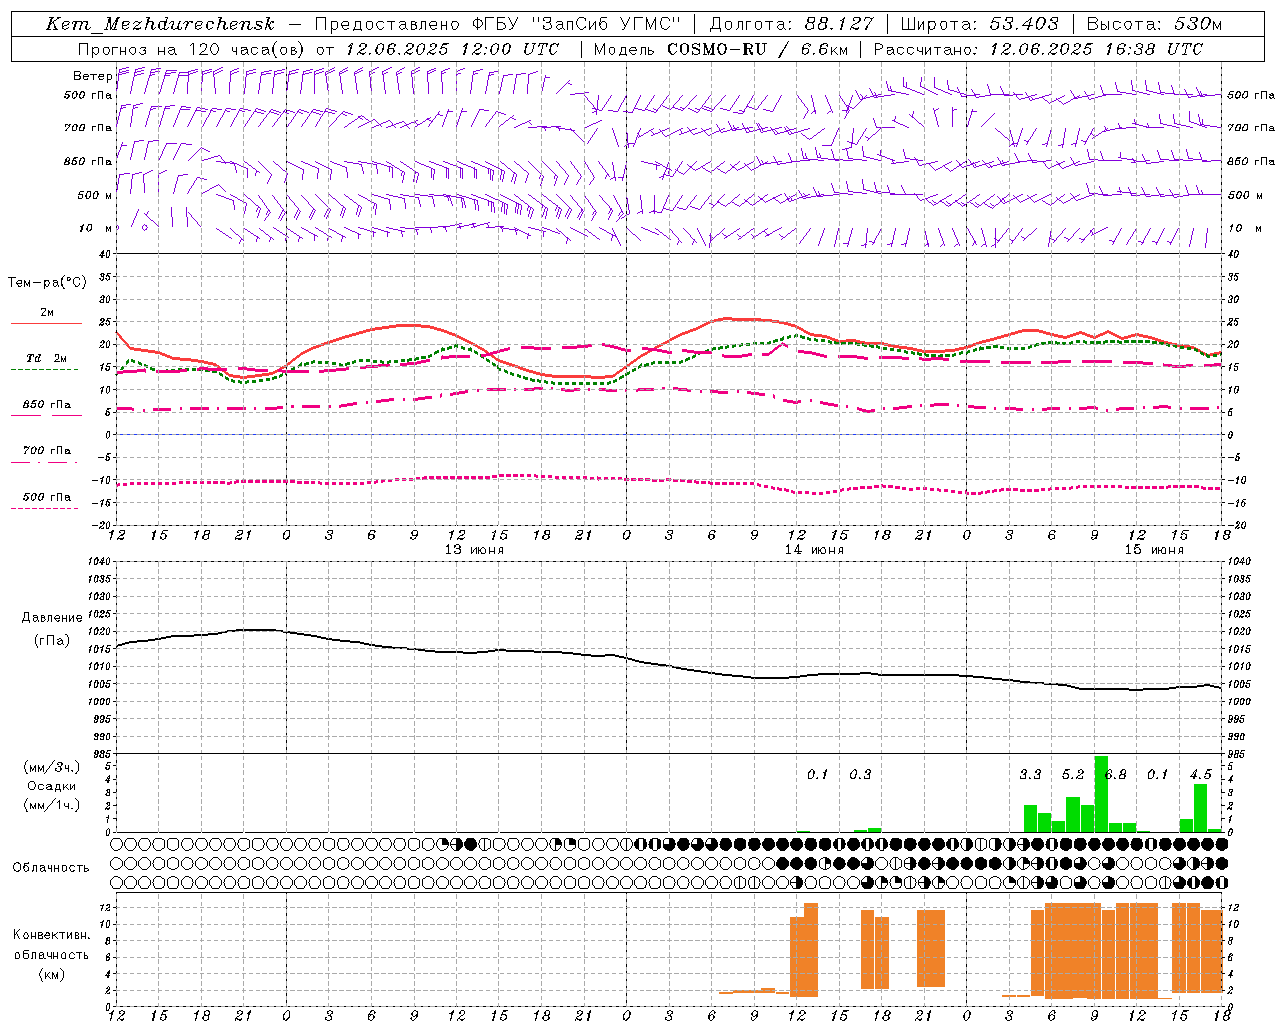Screen dimensions: 1280x1024
Task: Select the forecast start 12.06.2025 12:00 UTC
Action: pyautogui.click(x=452, y=49)
